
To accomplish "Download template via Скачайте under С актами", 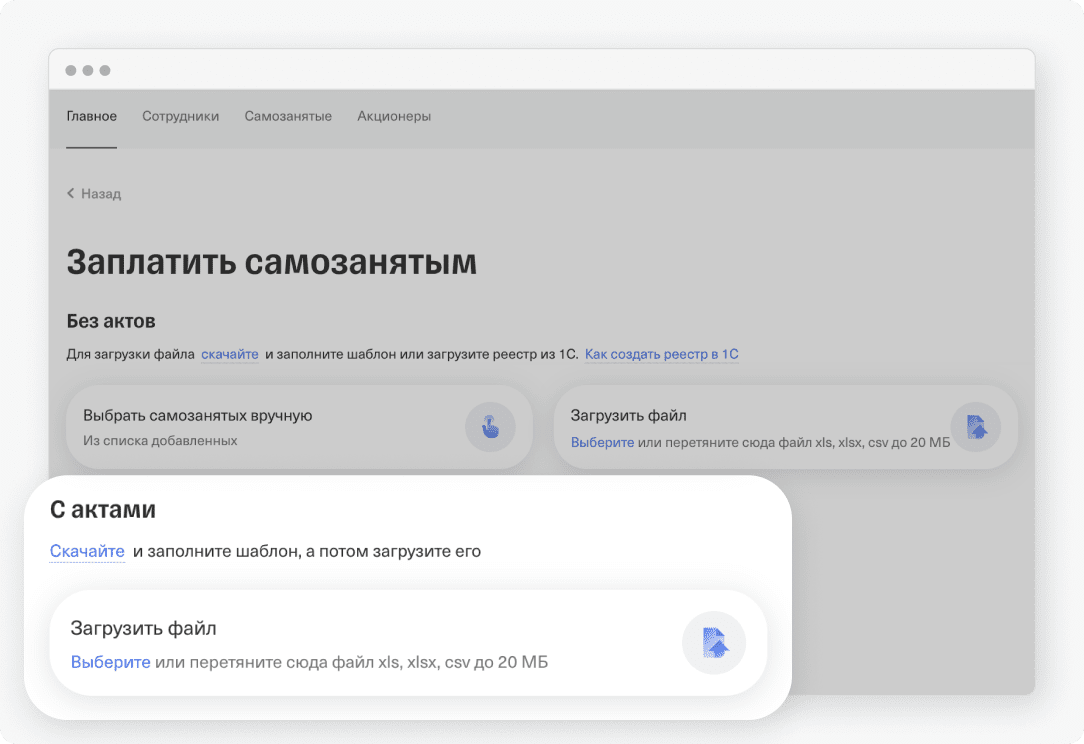I will (x=87, y=552).
